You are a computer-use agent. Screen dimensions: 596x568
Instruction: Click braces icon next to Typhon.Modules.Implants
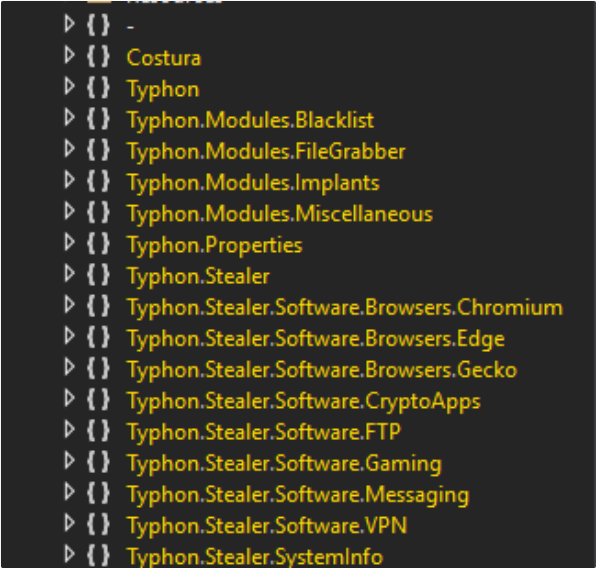click(98, 181)
